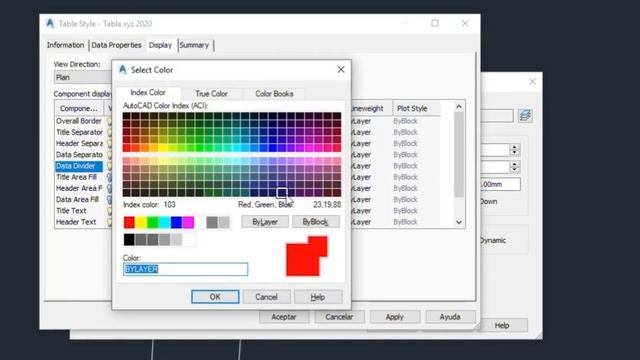Select the Header Area Fill component row
This screenshot has width=640, height=360.
[x=79, y=188]
